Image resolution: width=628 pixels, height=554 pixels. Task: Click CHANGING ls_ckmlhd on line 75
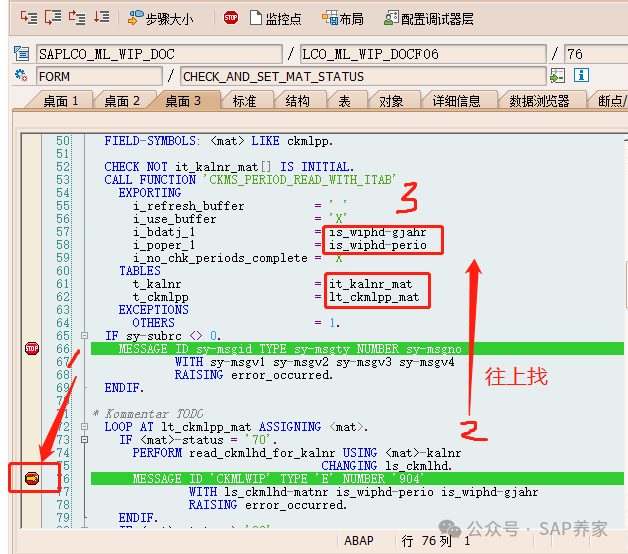click(x=387, y=465)
